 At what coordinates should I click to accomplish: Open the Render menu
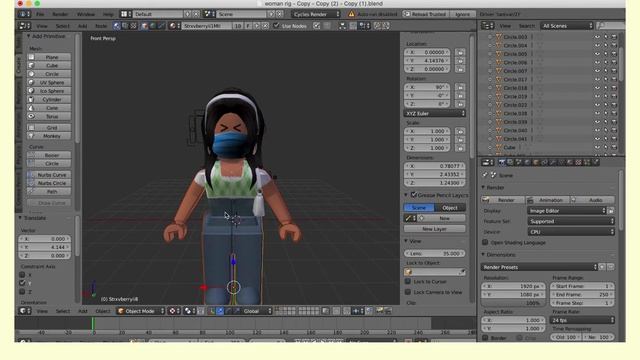(60, 14)
